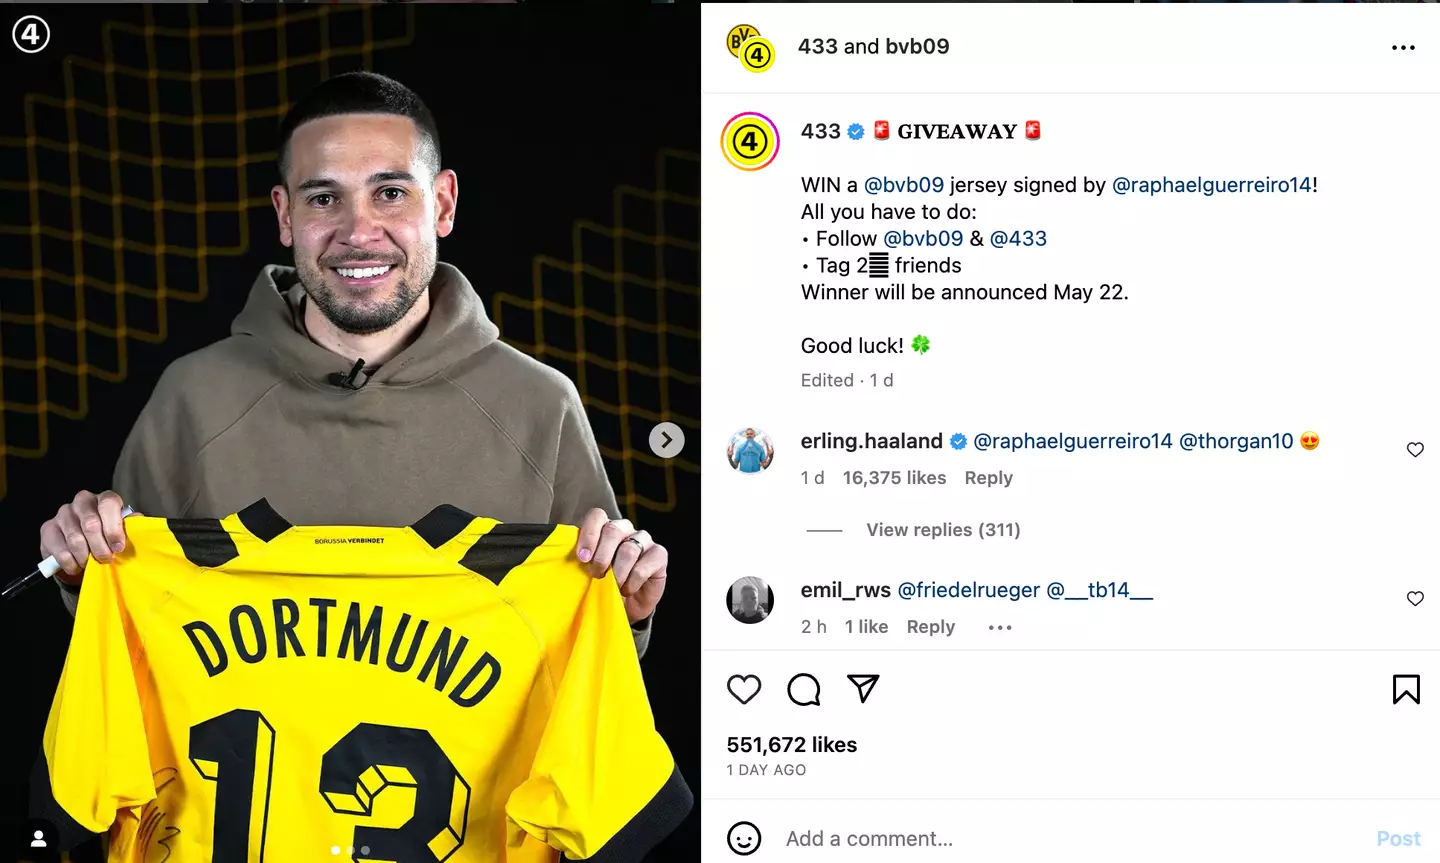
Task: Open emil_rws comment options dots
Action: coord(1000,627)
